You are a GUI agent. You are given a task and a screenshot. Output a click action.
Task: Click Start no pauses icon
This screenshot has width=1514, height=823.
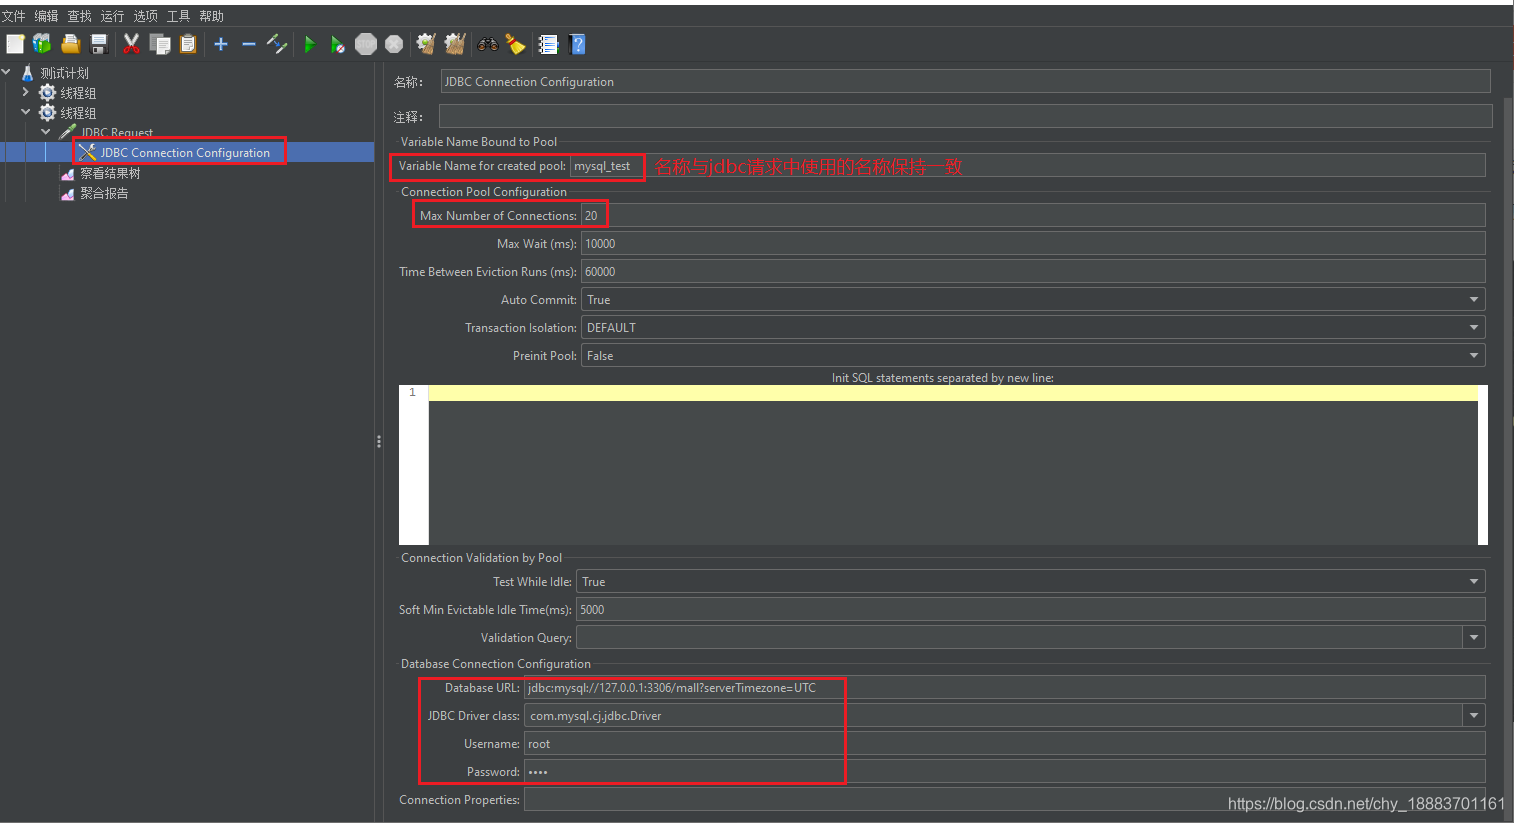coord(338,44)
